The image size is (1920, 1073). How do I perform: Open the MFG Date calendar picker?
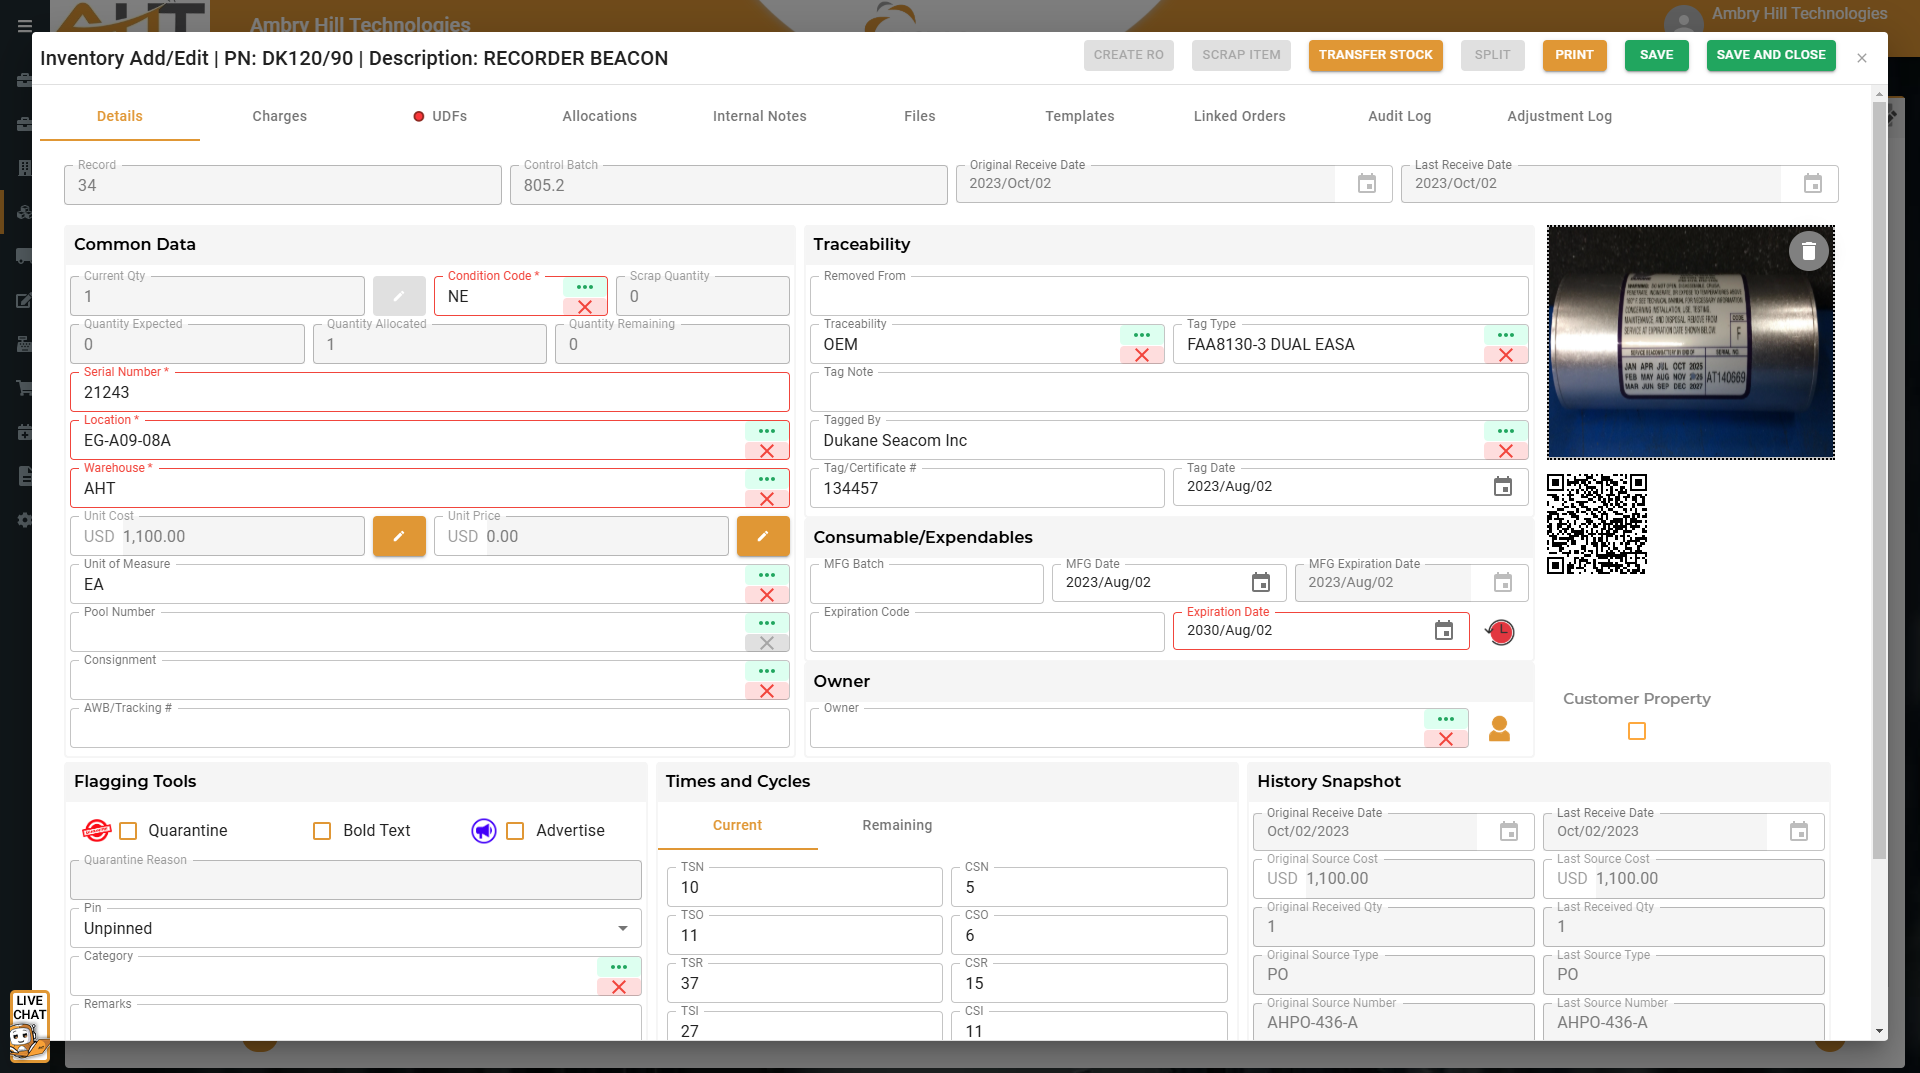click(x=1260, y=583)
